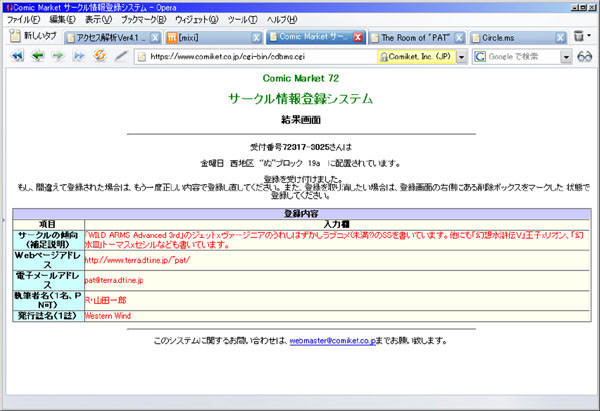The height and width of the screenshot is (411, 600).
Task: Close the Circle.ms tab
Action: click(x=561, y=38)
